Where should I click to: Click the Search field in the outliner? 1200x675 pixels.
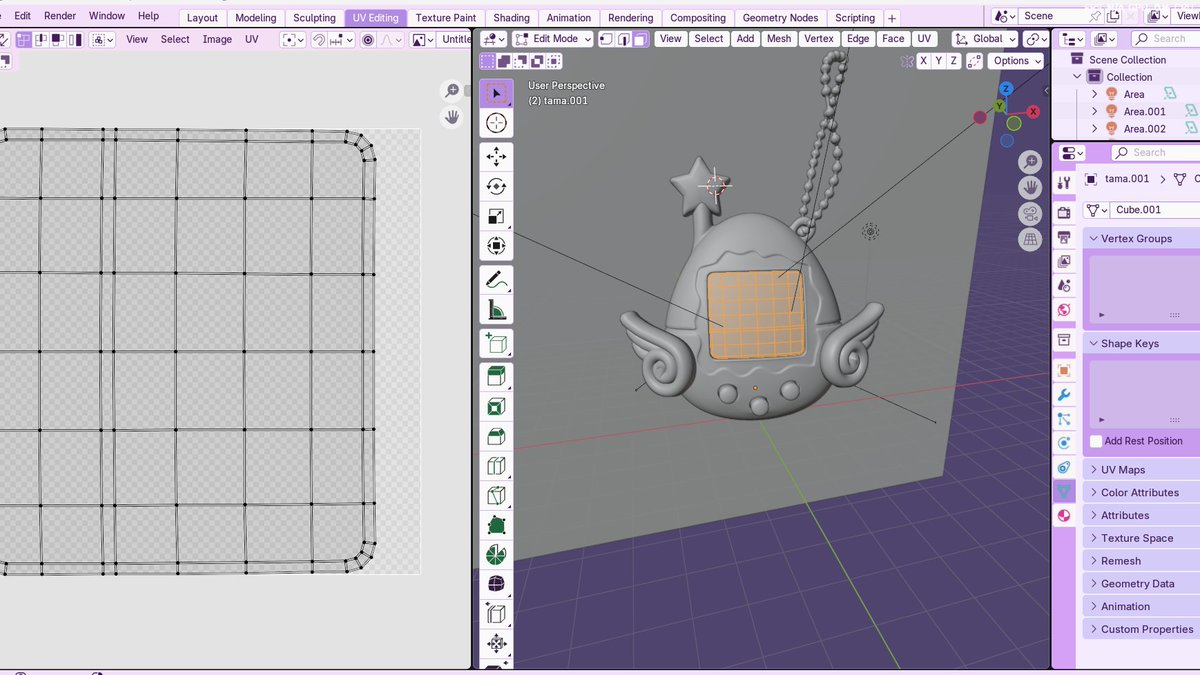click(1166, 39)
